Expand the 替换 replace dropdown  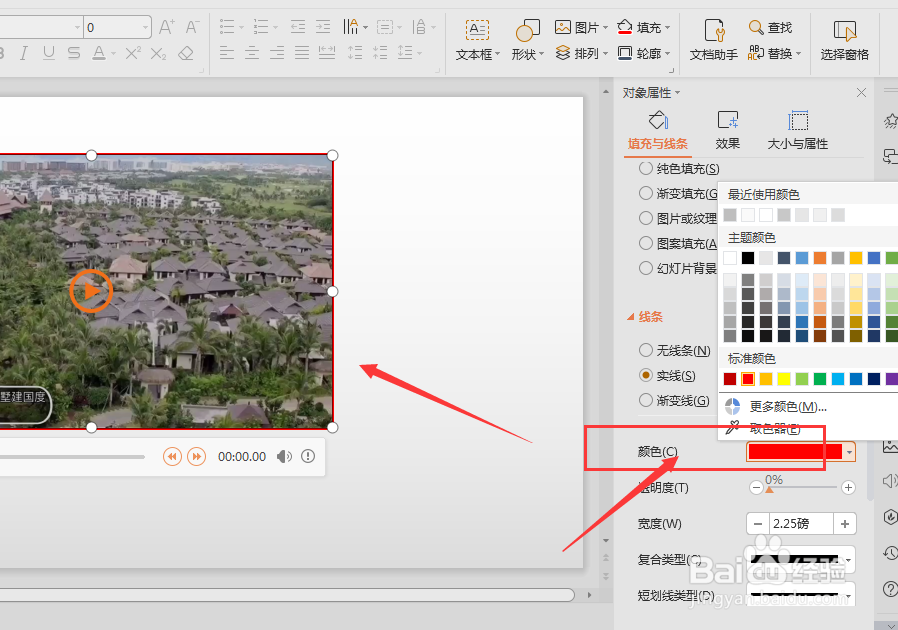pos(798,54)
